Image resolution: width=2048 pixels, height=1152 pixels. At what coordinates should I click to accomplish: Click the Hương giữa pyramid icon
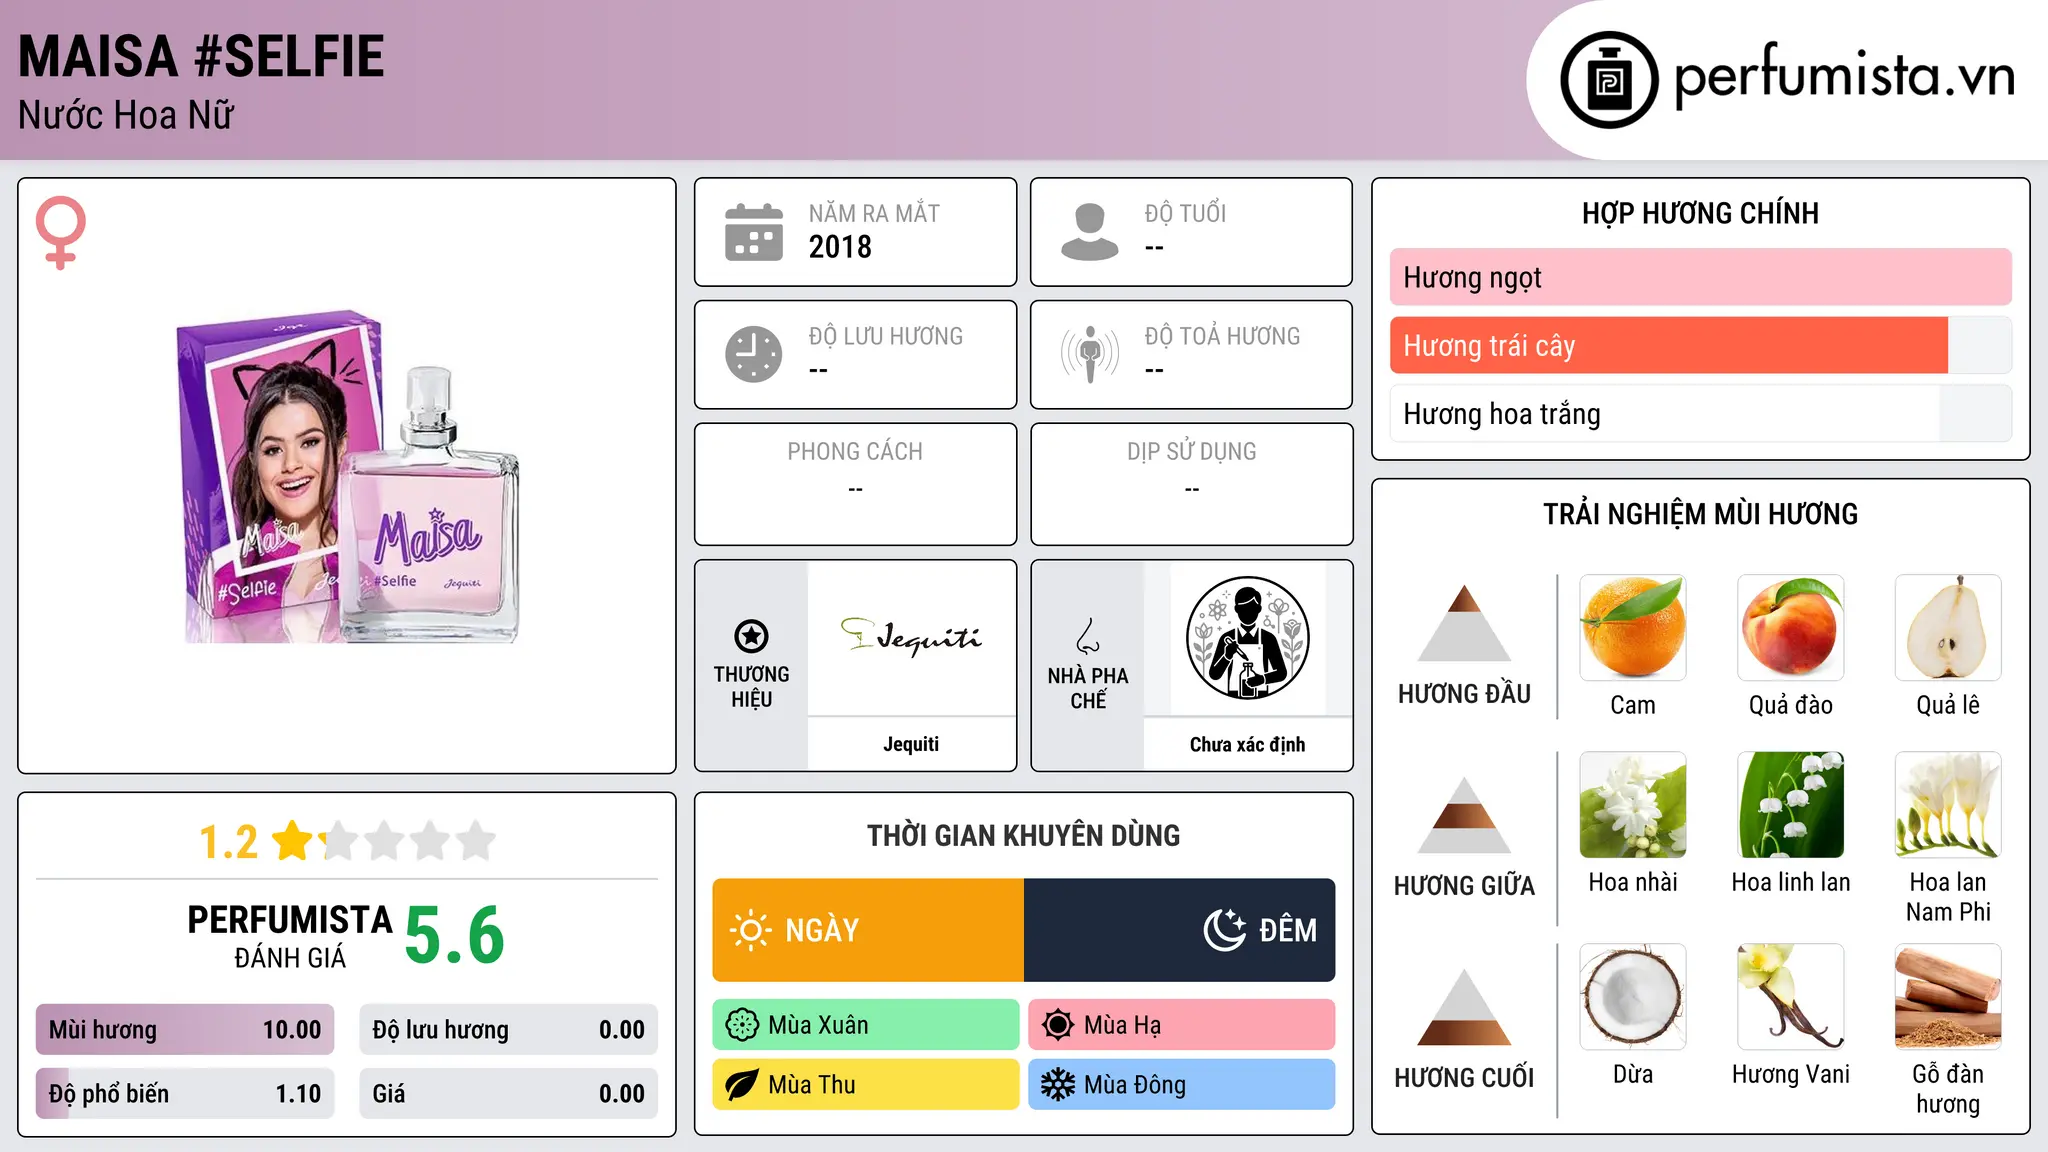point(1464,816)
